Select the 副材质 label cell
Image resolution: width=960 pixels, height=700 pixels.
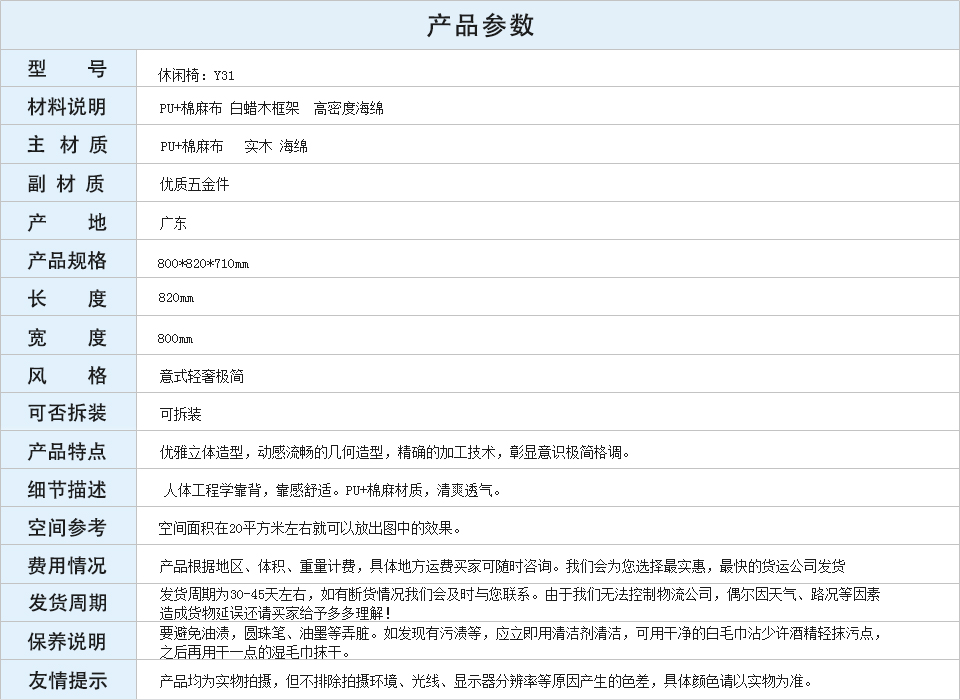(67, 183)
